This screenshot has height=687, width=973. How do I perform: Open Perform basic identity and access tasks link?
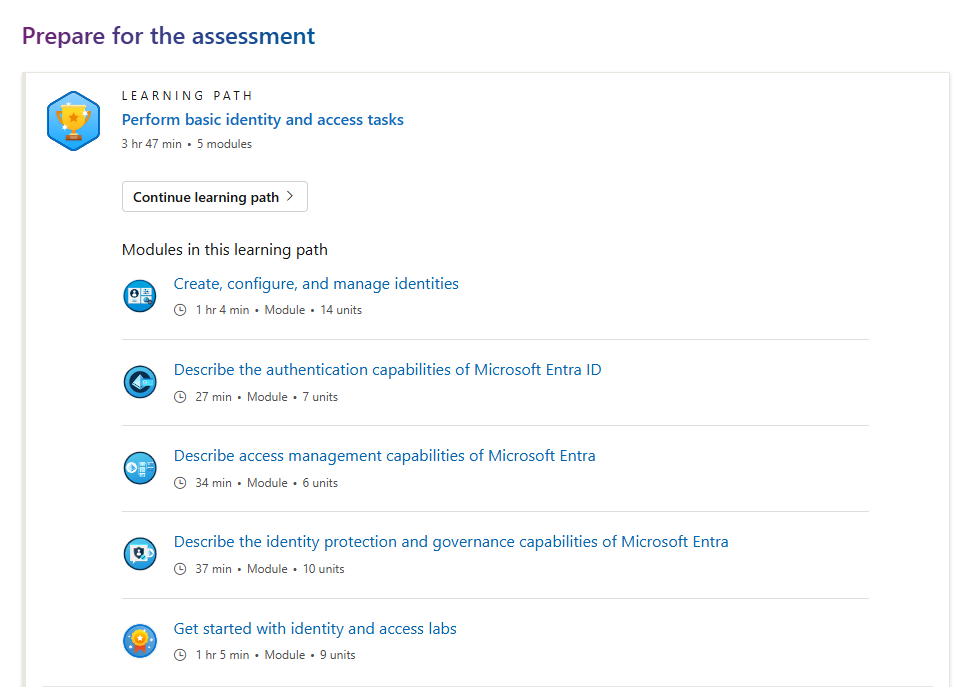pos(262,119)
